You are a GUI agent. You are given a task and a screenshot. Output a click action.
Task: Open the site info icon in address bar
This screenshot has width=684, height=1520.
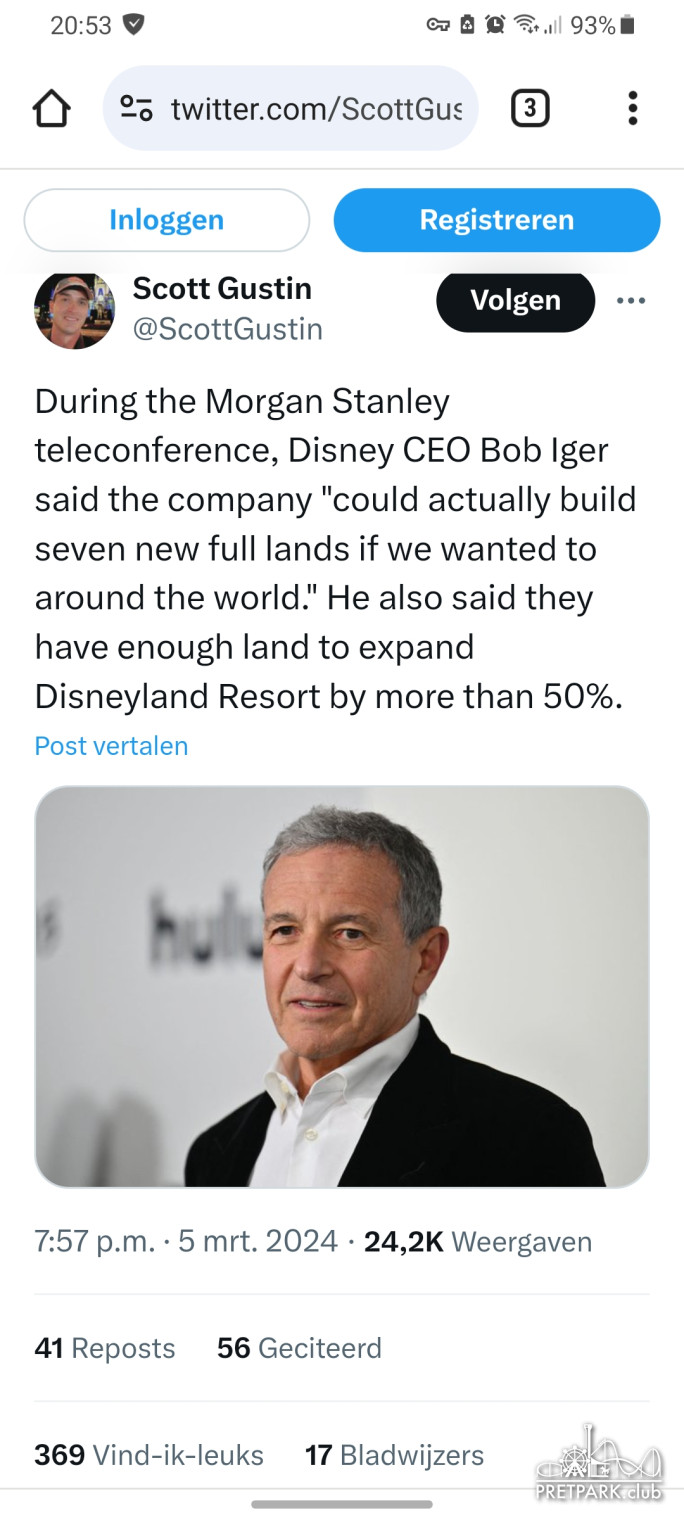(x=136, y=108)
